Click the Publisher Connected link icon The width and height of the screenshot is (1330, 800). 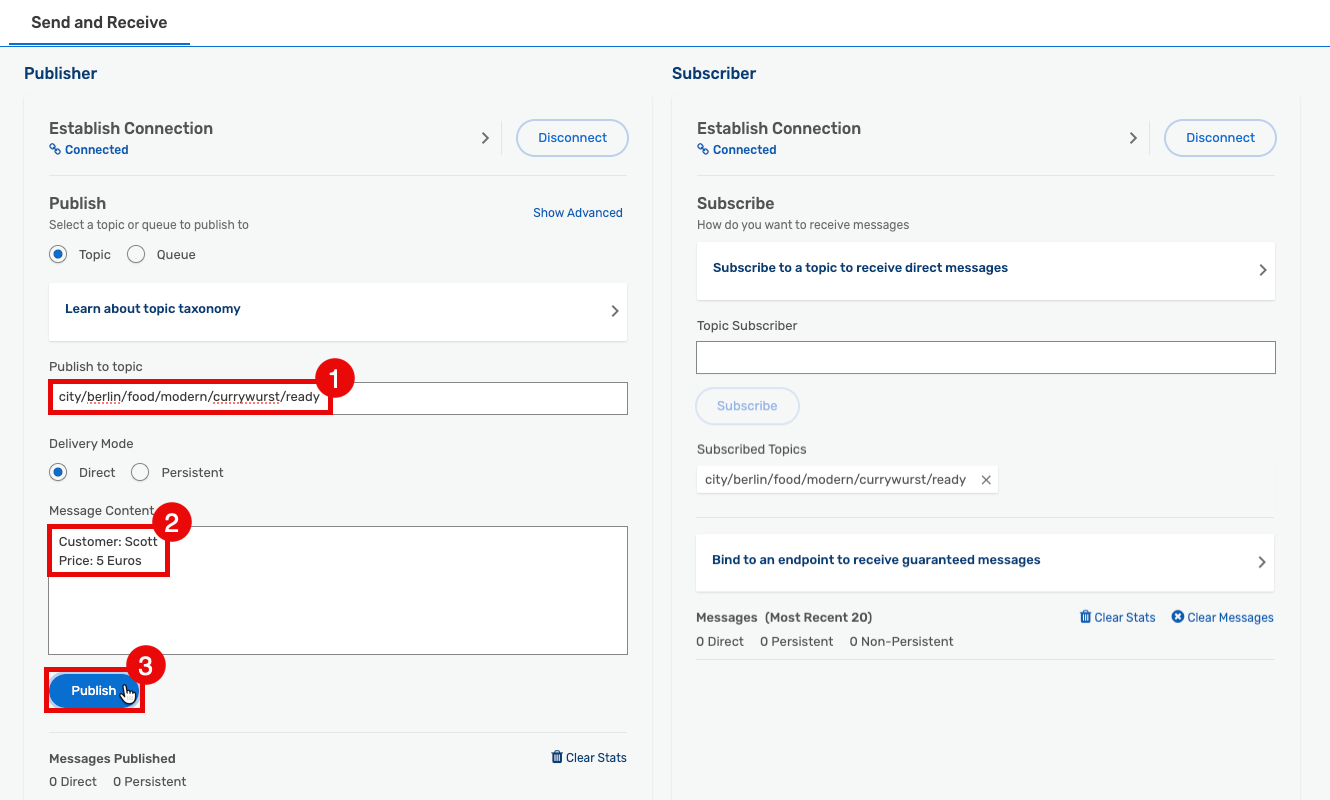(x=55, y=150)
